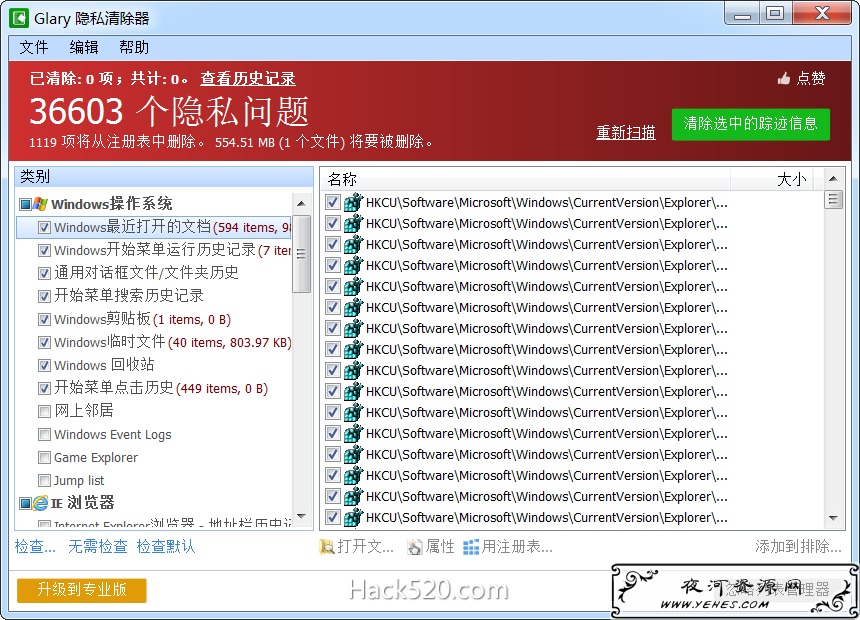Viewport: 860px width, 620px height.
Task: Uncheck Windows开始菜单运行历史记录 checkbox
Action: point(44,251)
